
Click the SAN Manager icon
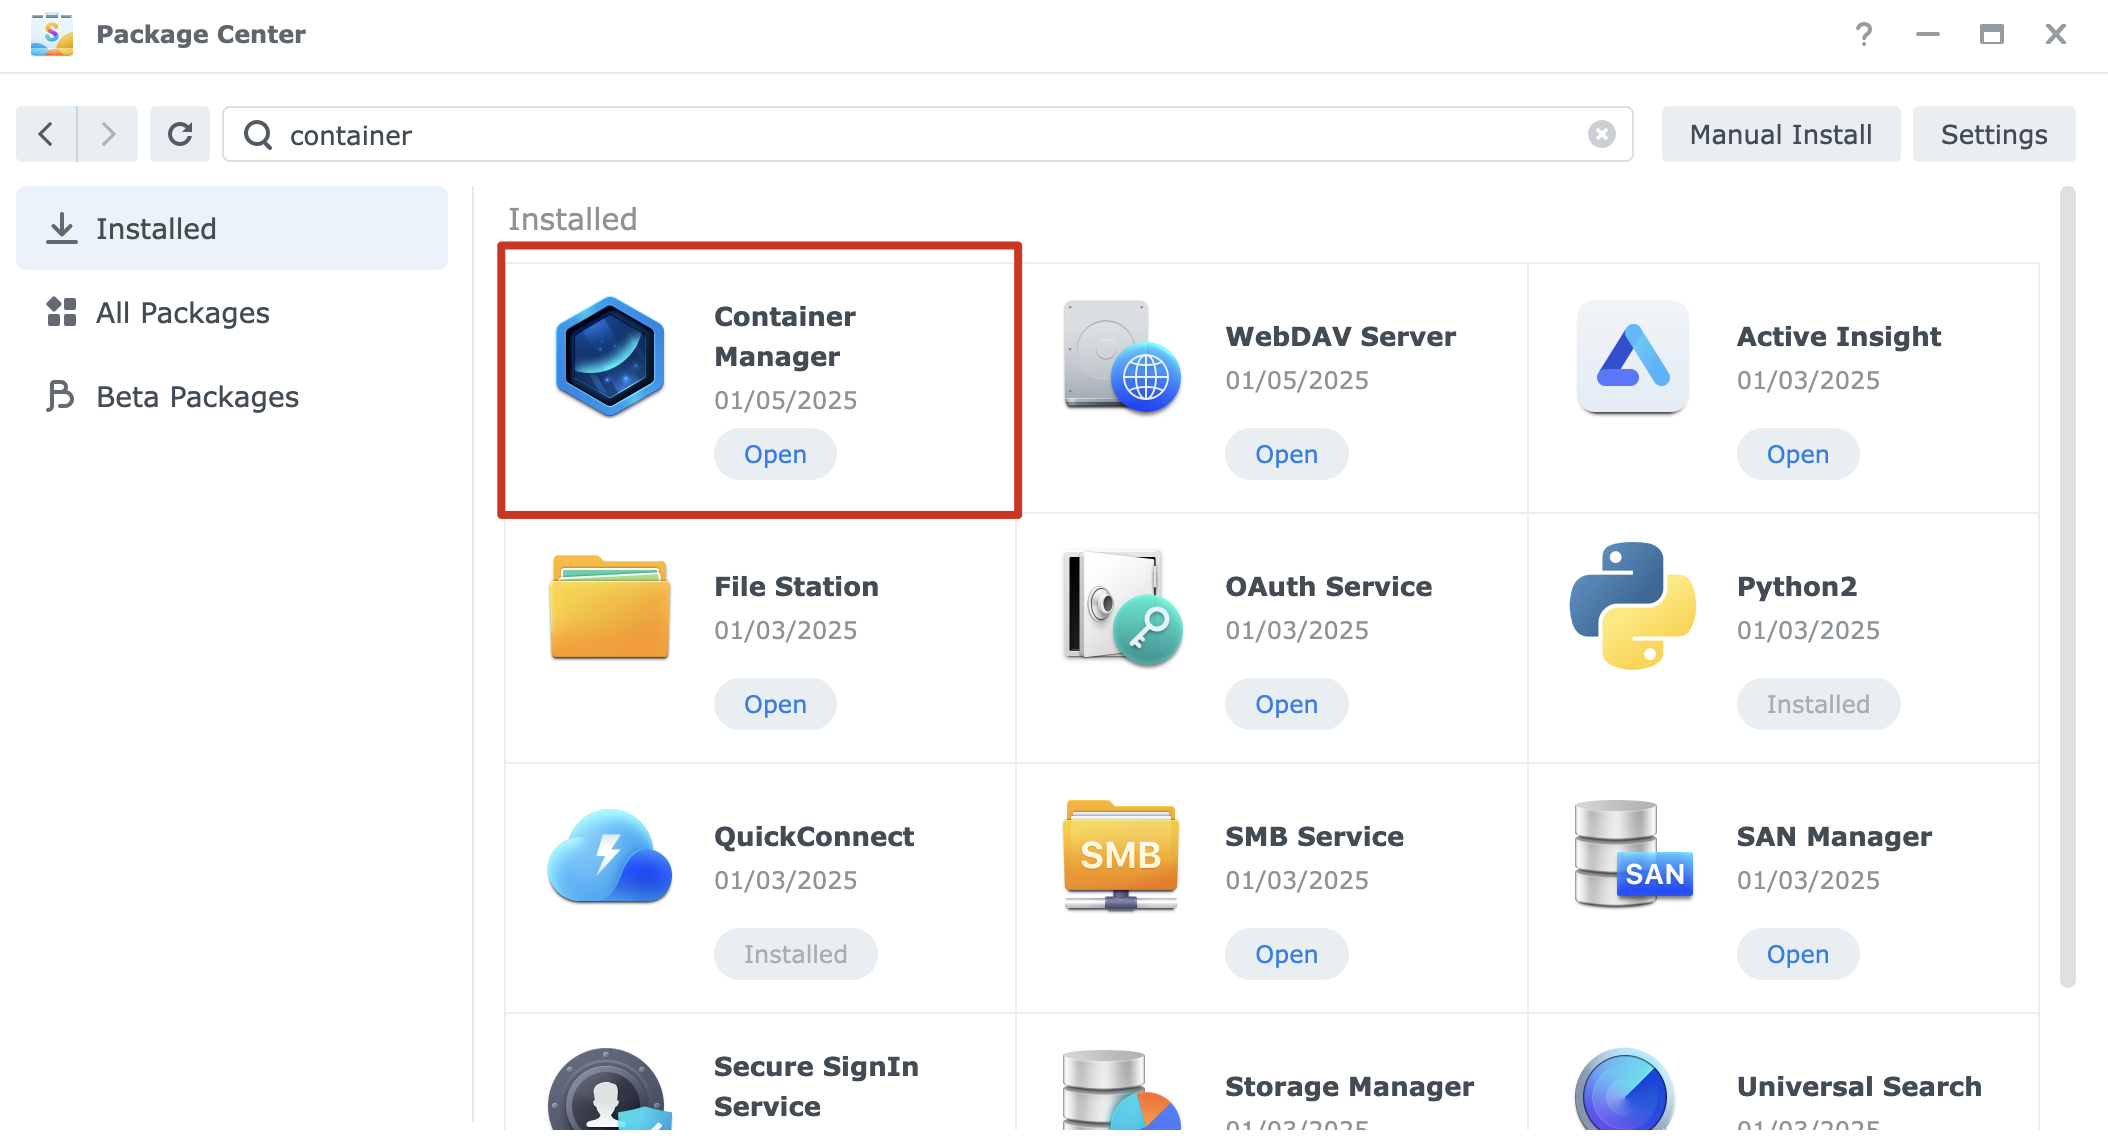1633,854
